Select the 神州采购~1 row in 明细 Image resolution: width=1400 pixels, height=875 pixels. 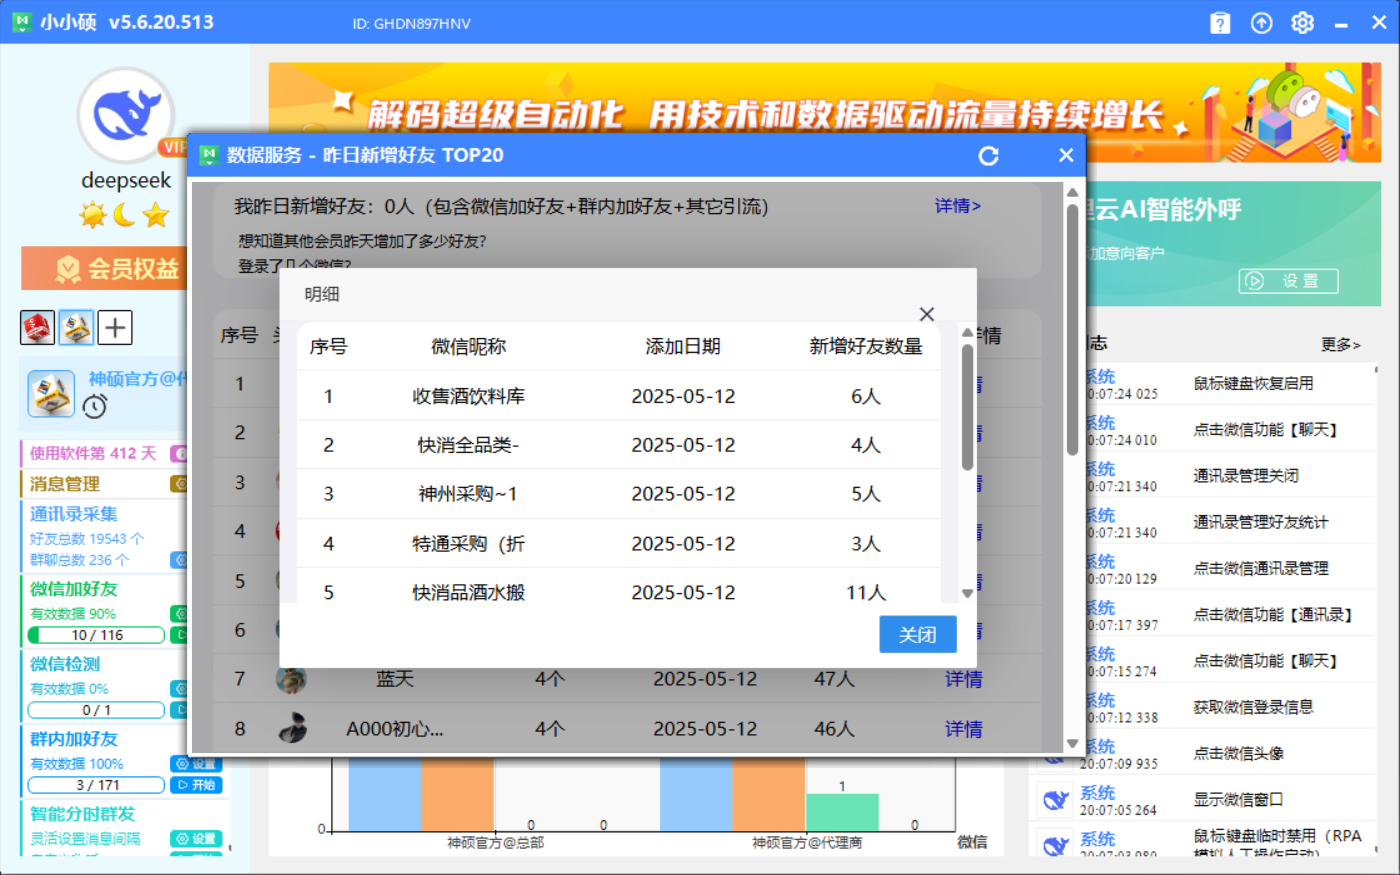coord(619,494)
